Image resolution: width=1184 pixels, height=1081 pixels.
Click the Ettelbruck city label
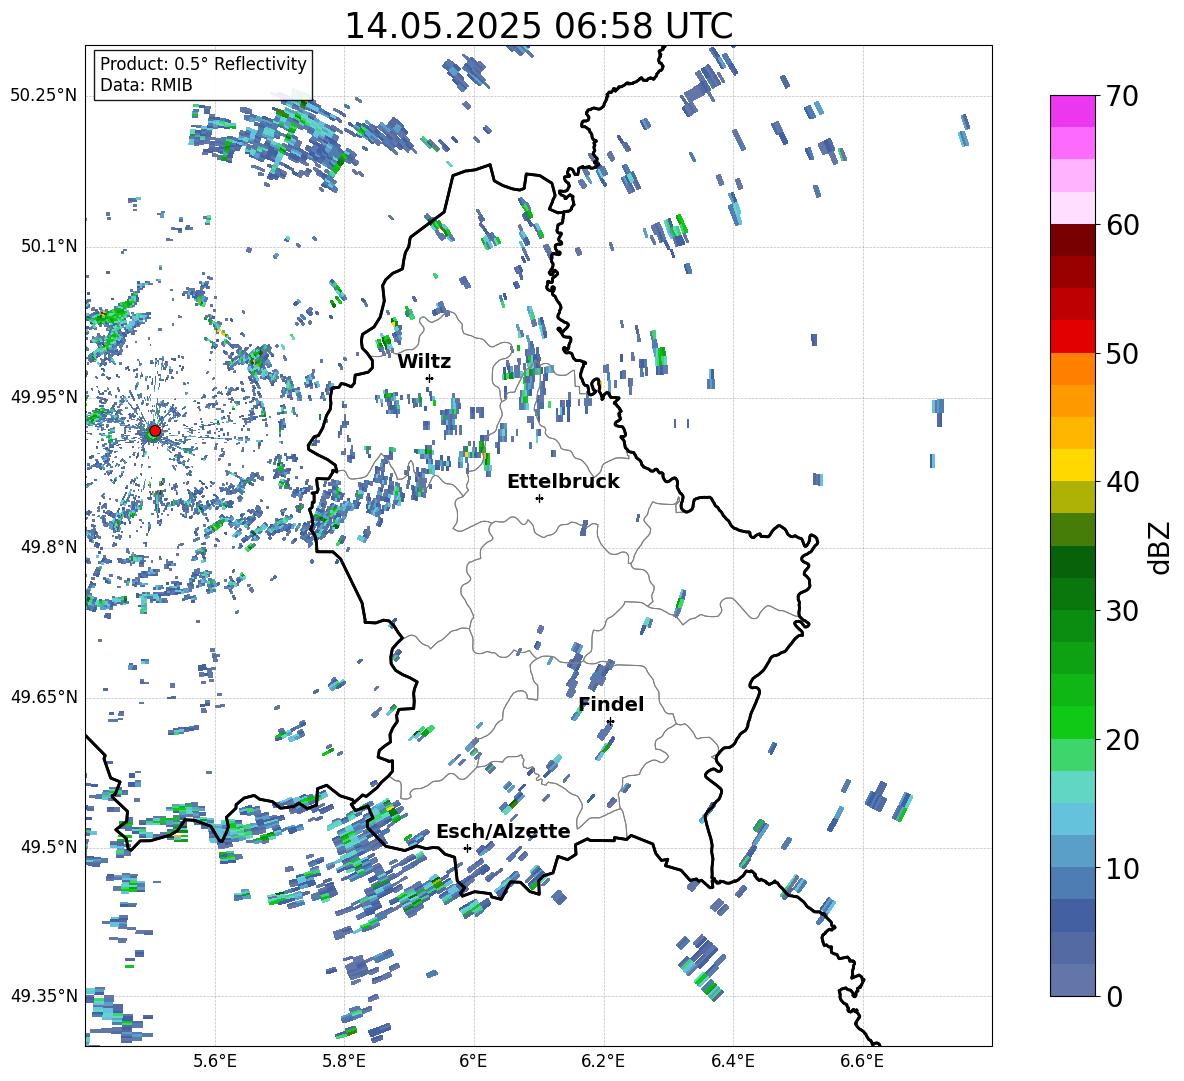pyautogui.click(x=563, y=482)
